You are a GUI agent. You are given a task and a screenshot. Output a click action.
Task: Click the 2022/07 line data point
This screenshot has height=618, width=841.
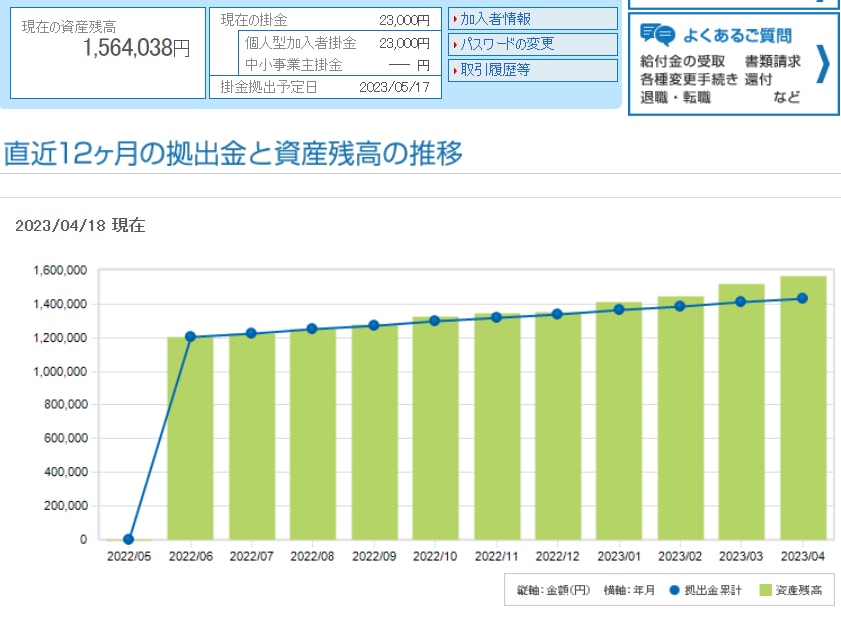(x=251, y=333)
